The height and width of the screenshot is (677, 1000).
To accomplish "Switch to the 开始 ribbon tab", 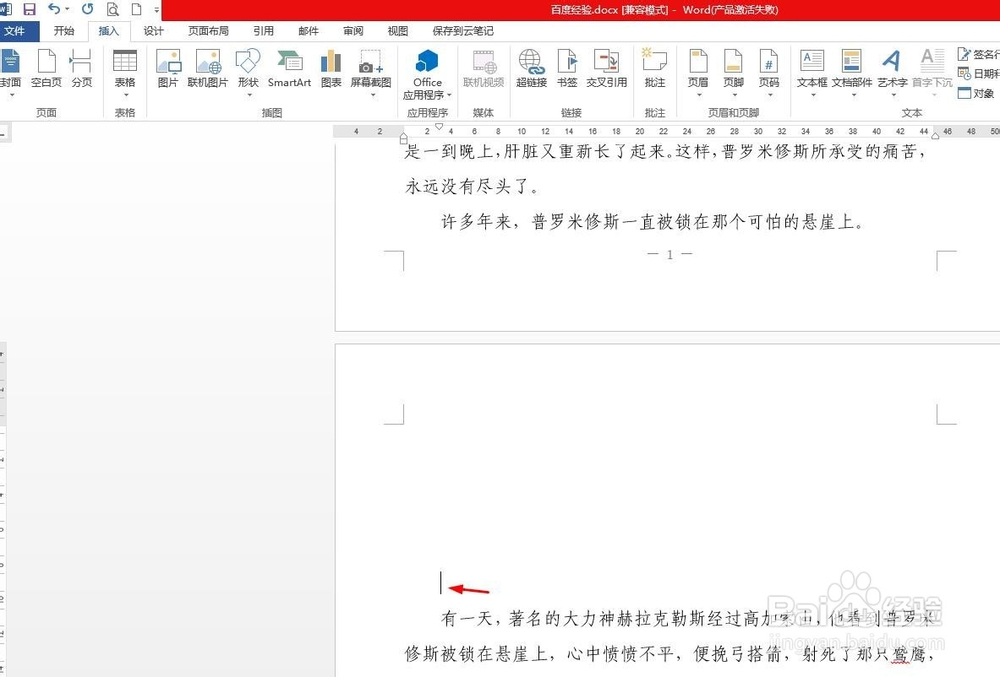I will [x=63, y=30].
